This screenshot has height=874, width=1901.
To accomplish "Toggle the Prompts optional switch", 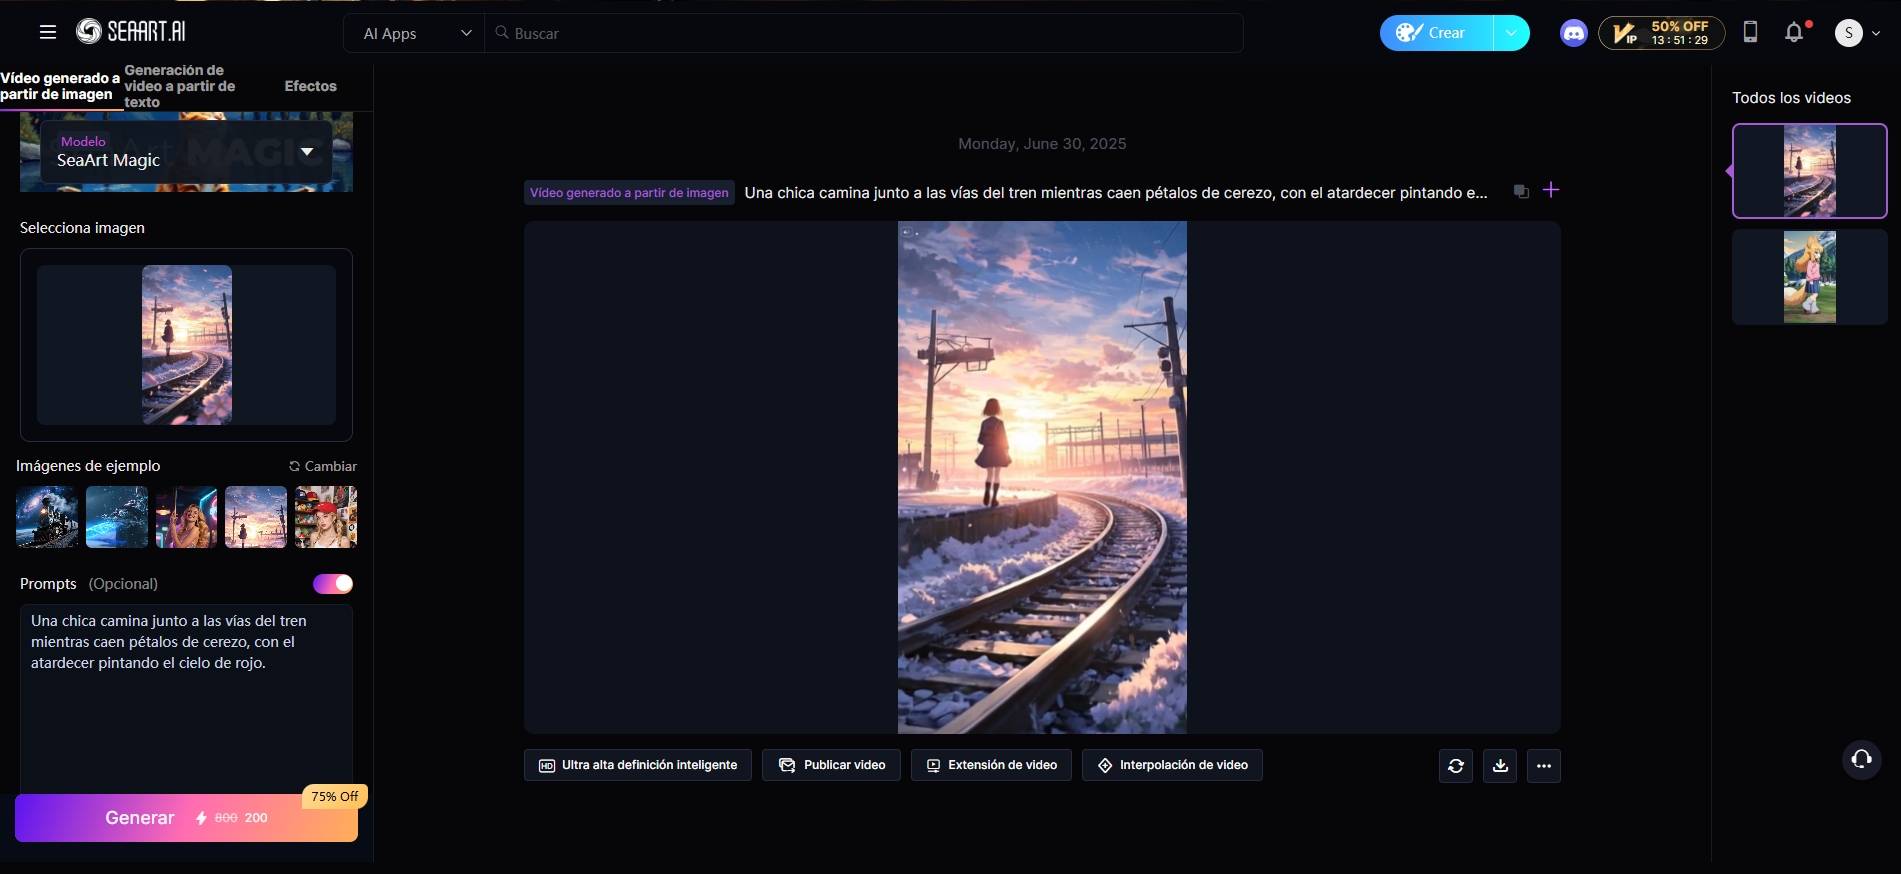I will pos(332,584).
